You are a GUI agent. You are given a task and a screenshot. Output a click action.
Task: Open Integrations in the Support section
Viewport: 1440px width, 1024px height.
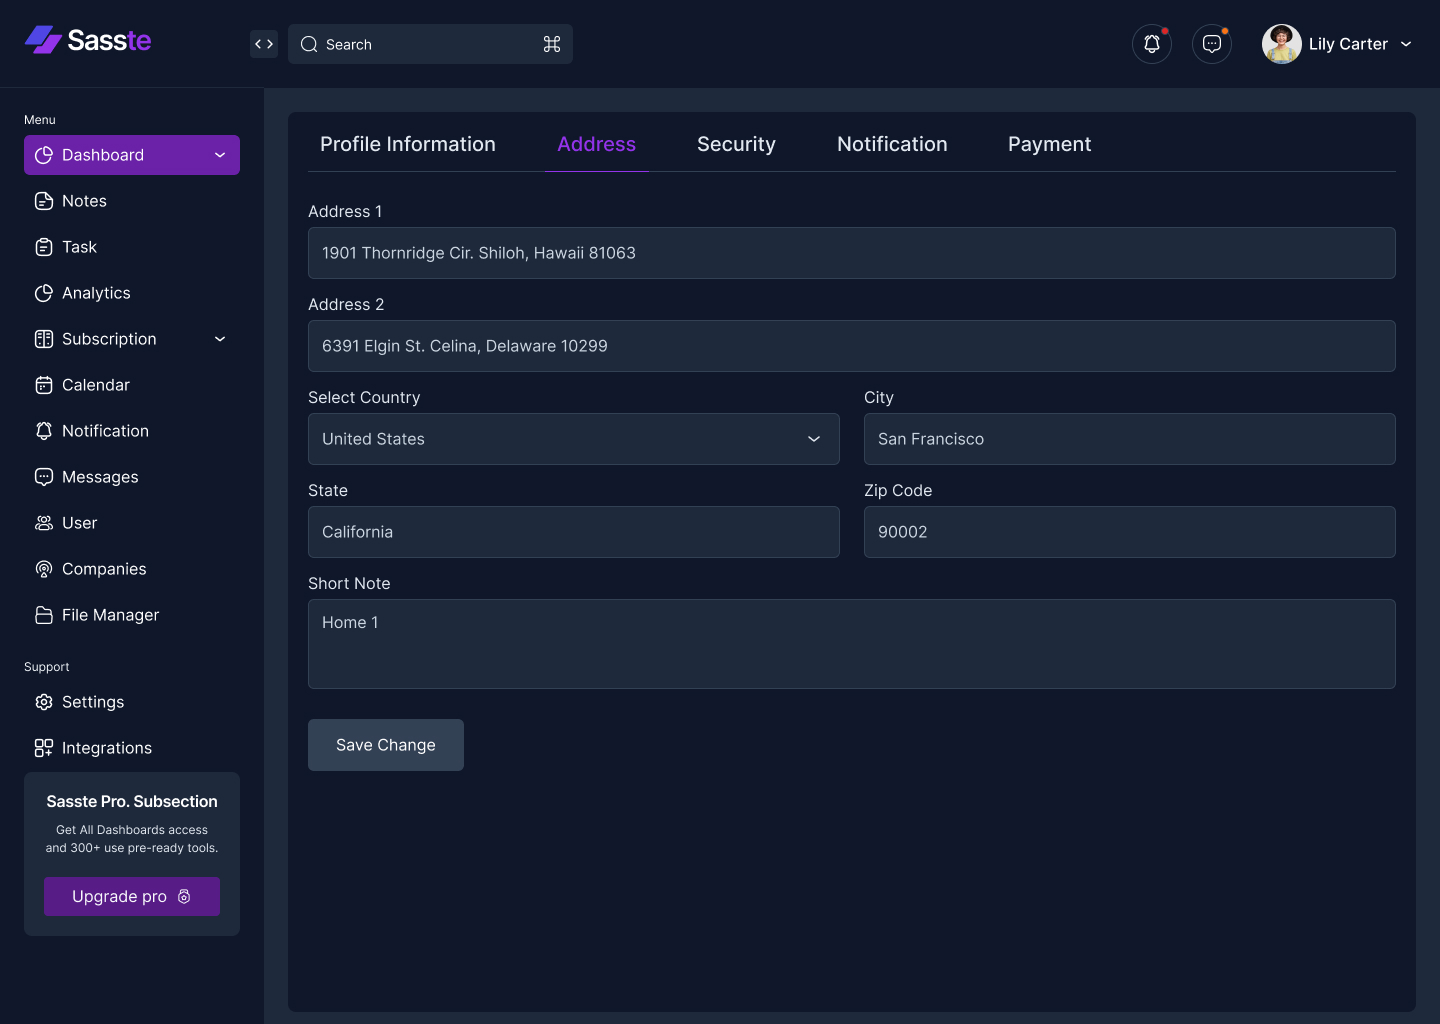click(x=106, y=748)
